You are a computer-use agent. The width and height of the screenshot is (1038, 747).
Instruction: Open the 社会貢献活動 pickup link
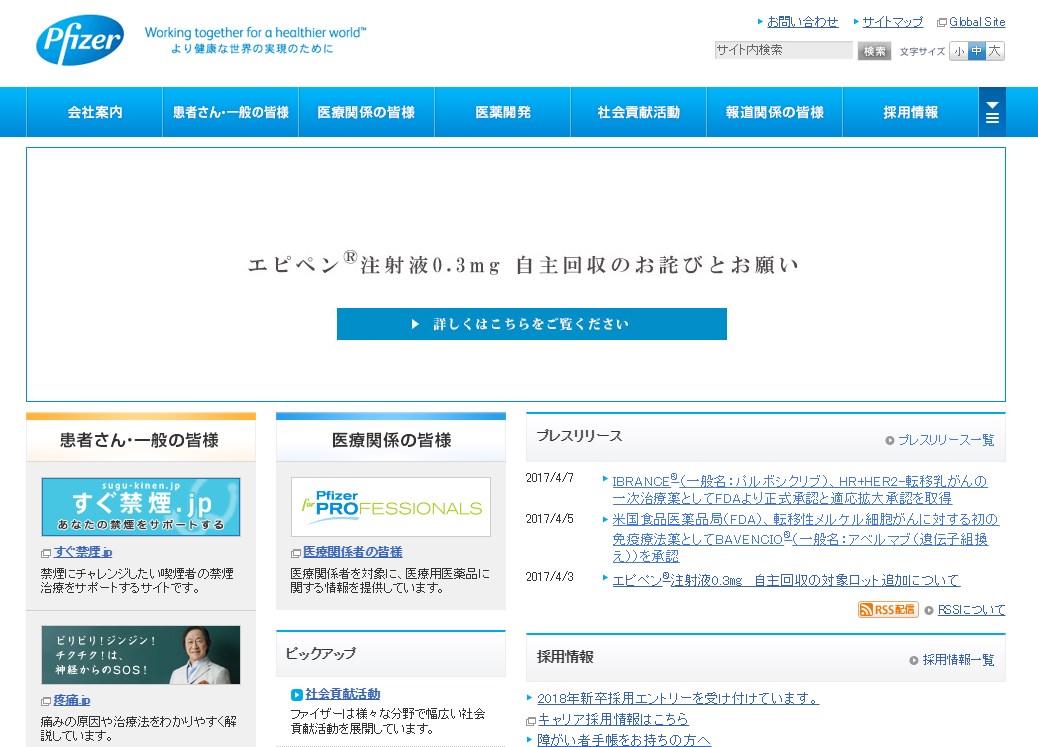(343, 694)
